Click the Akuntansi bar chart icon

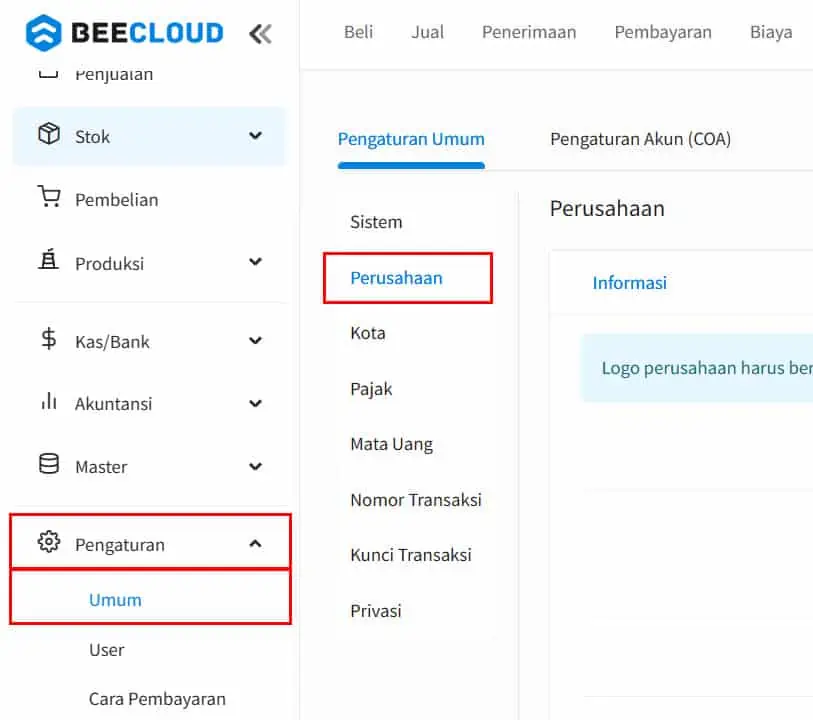click(49, 401)
